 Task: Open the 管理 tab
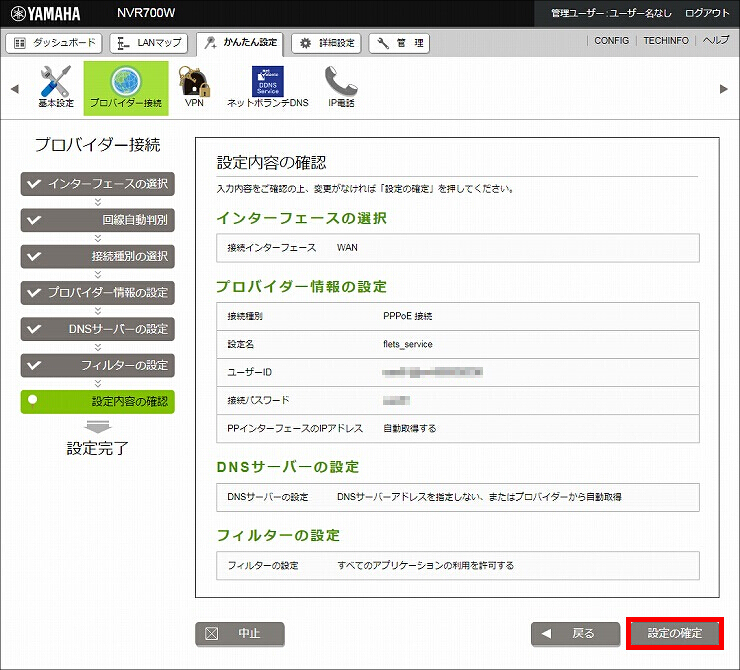399,43
